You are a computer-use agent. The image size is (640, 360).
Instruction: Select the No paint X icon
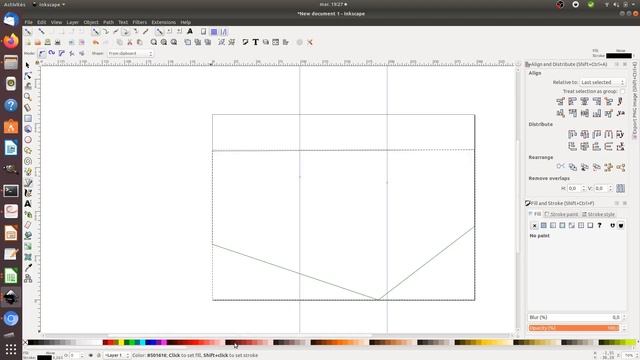tap(534, 225)
